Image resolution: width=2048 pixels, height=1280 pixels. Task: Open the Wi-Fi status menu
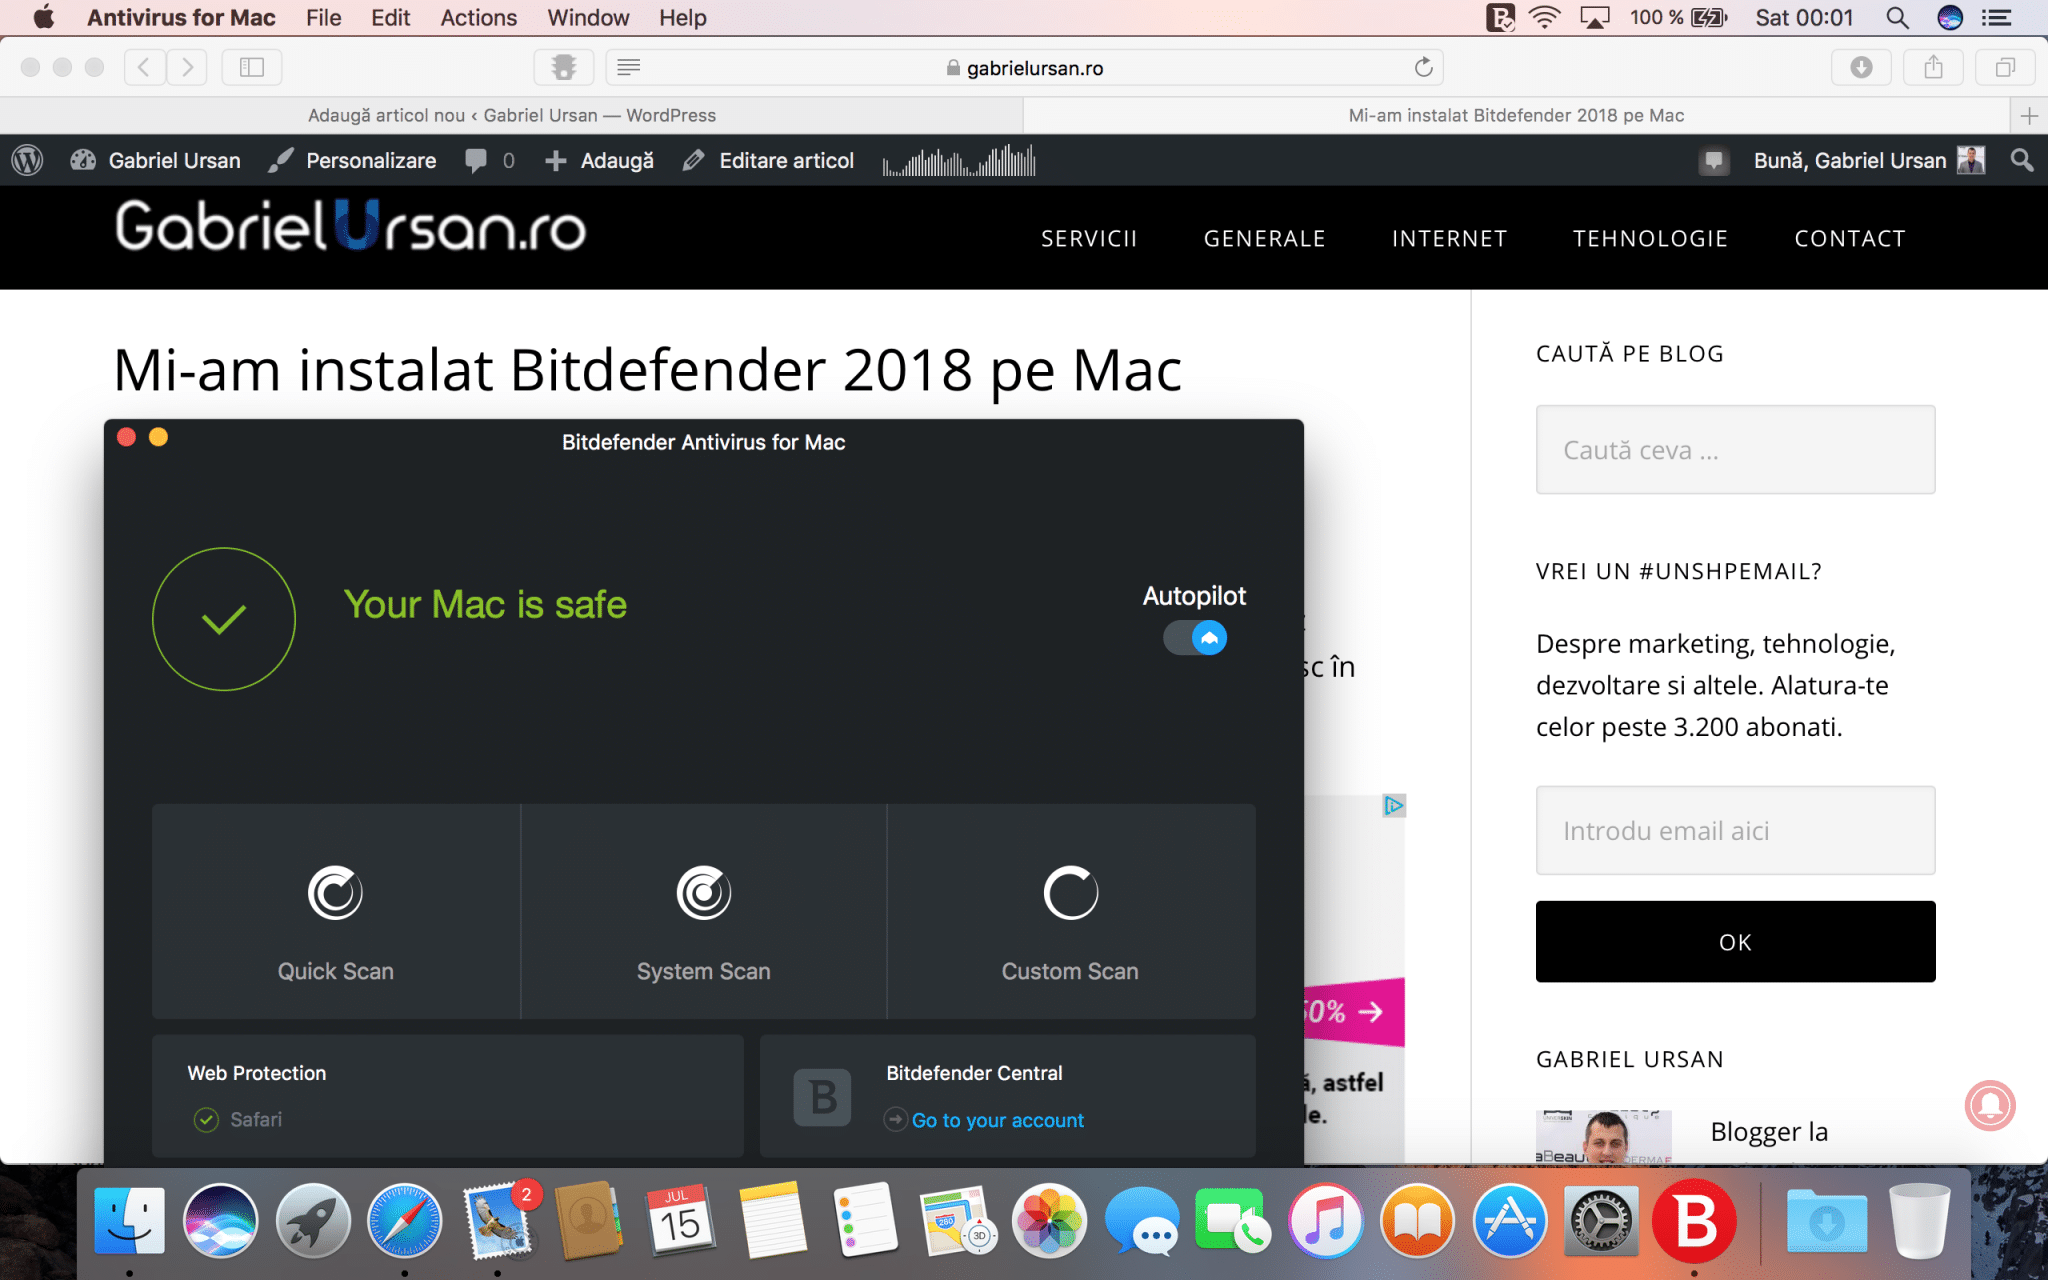[x=1545, y=17]
